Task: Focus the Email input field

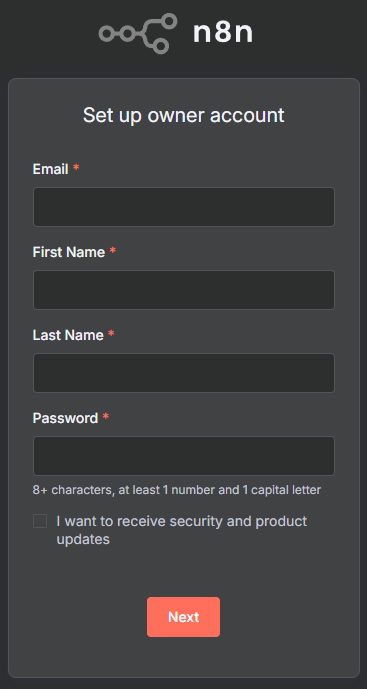Action: coord(184,207)
